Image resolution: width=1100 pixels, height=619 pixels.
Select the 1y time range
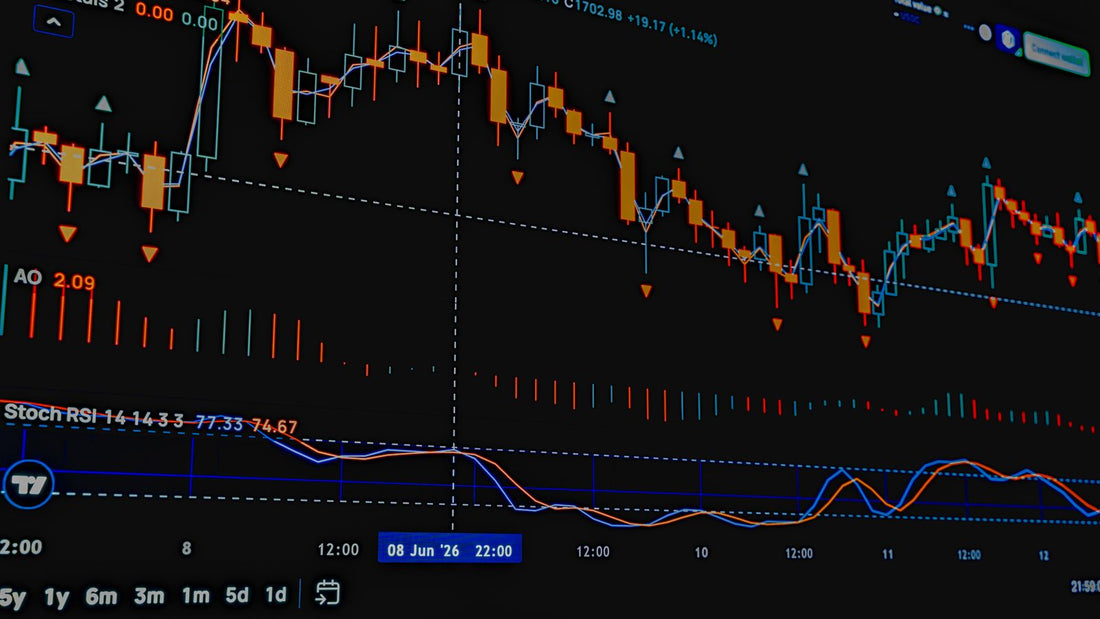[57, 597]
